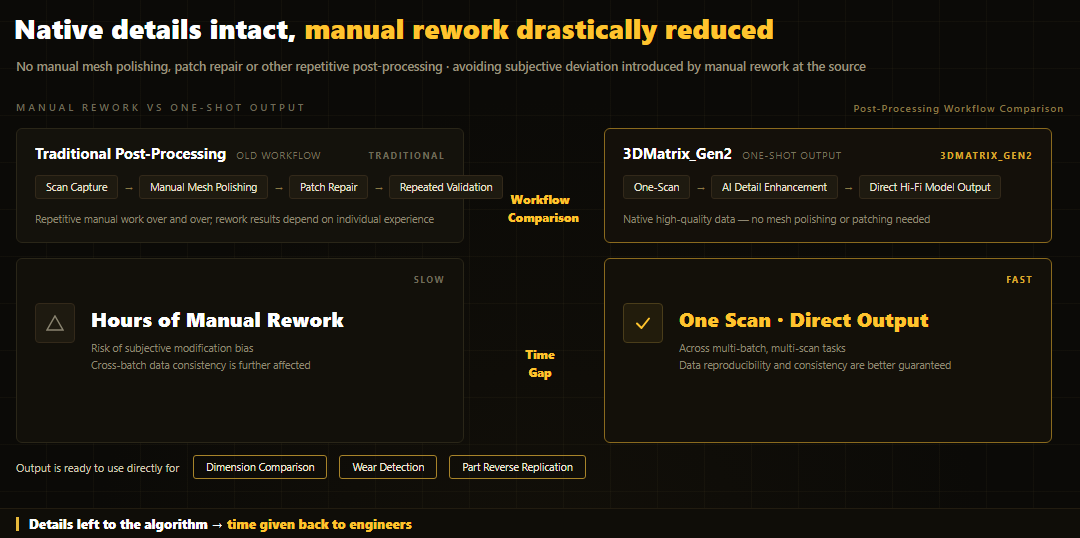Click the Repeated Validation step chip
1080x538 pixels.
pyautogui.click(x=446, y=187)
